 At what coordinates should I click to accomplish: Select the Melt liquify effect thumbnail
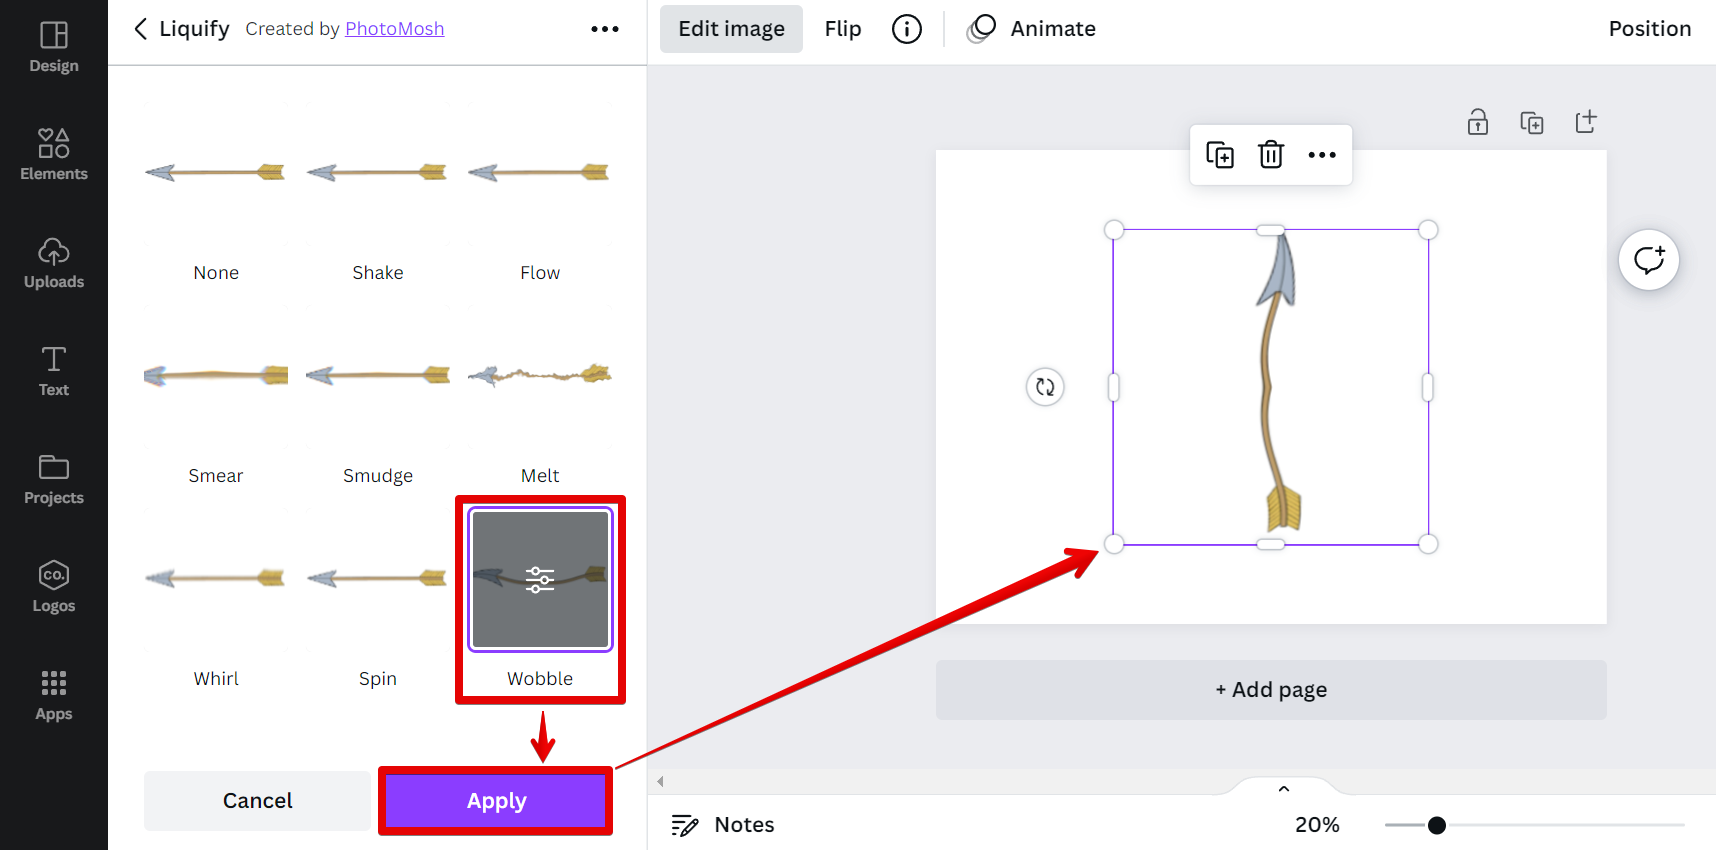coord(540,376)
